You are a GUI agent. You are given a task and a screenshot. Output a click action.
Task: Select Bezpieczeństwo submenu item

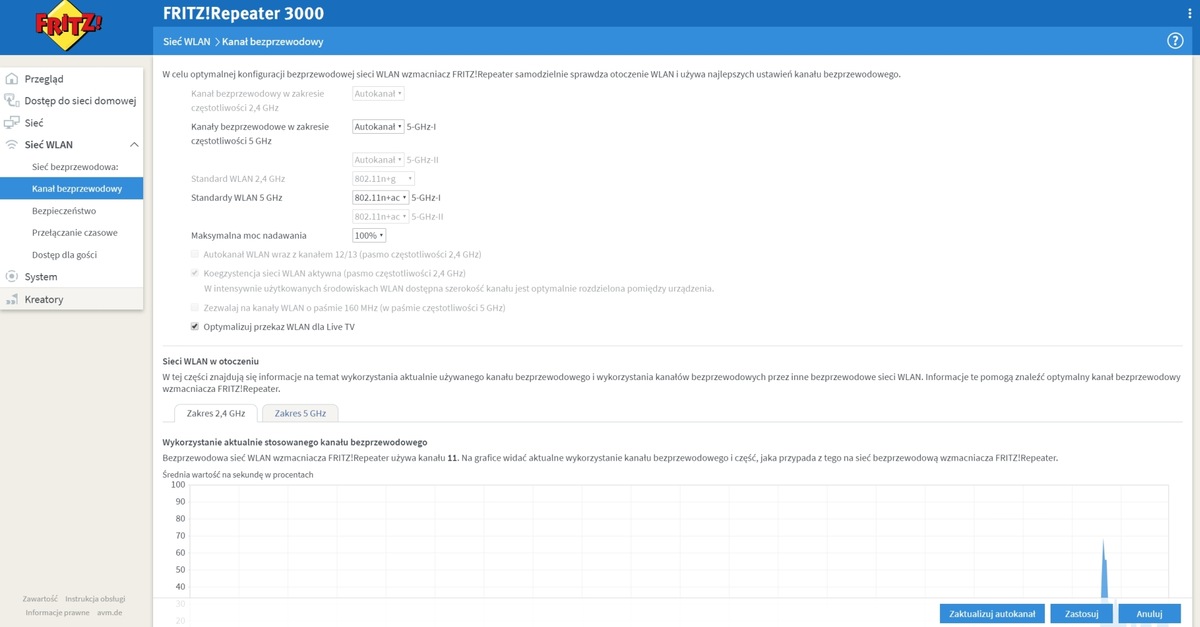point(64,211)
